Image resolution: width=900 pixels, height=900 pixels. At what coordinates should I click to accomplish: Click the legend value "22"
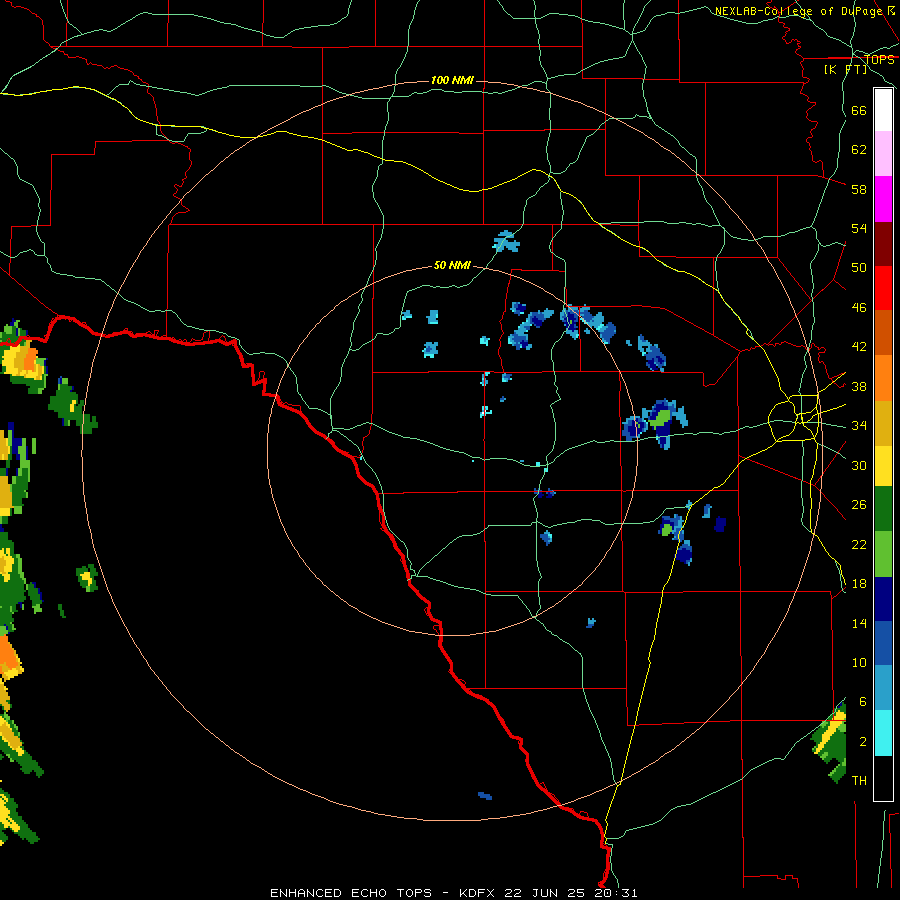(859, 544)
